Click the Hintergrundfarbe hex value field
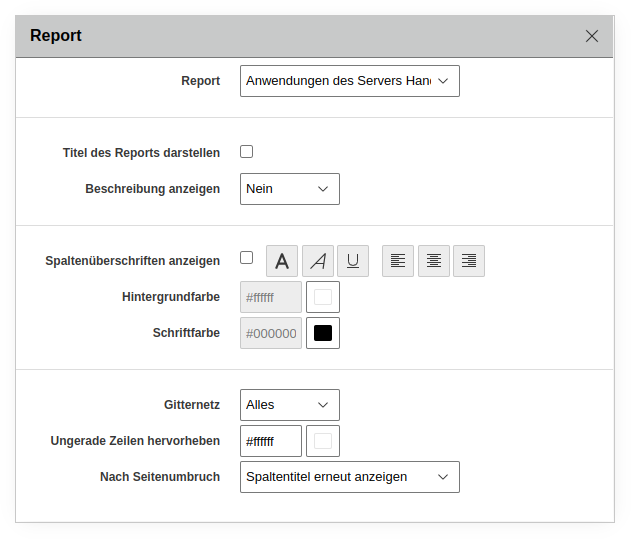Viewport: 631px width, 539px height. pyautogui.click(x=271, y=297)
